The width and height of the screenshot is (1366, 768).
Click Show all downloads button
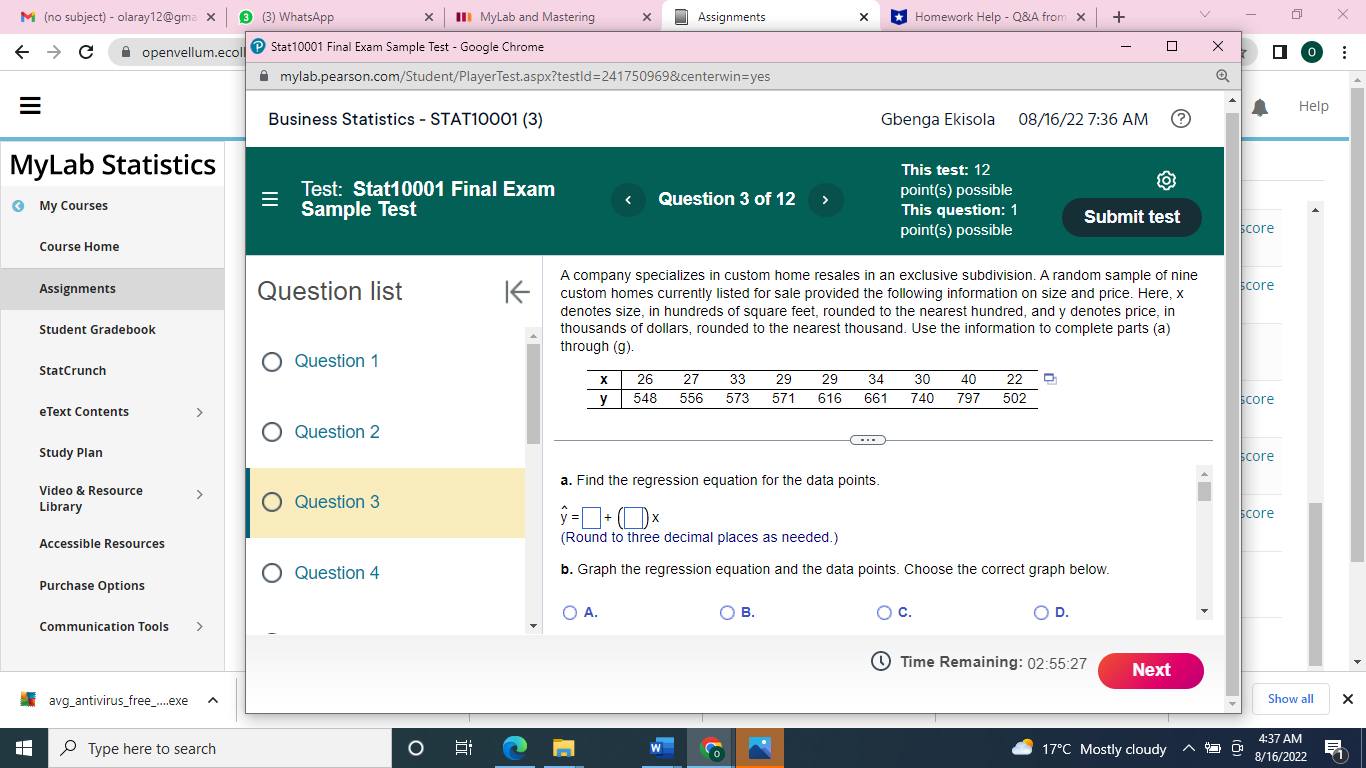click(1290, 699)
